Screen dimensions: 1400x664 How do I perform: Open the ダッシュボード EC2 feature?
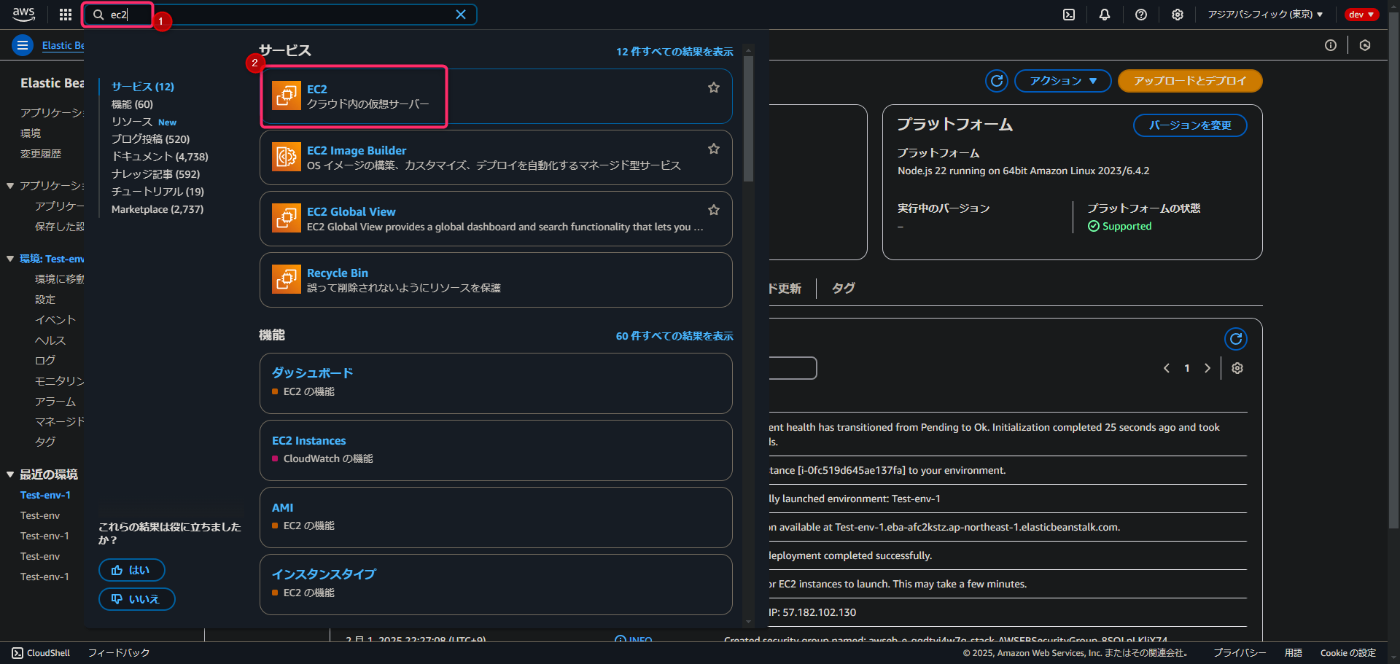coord(496,382)
